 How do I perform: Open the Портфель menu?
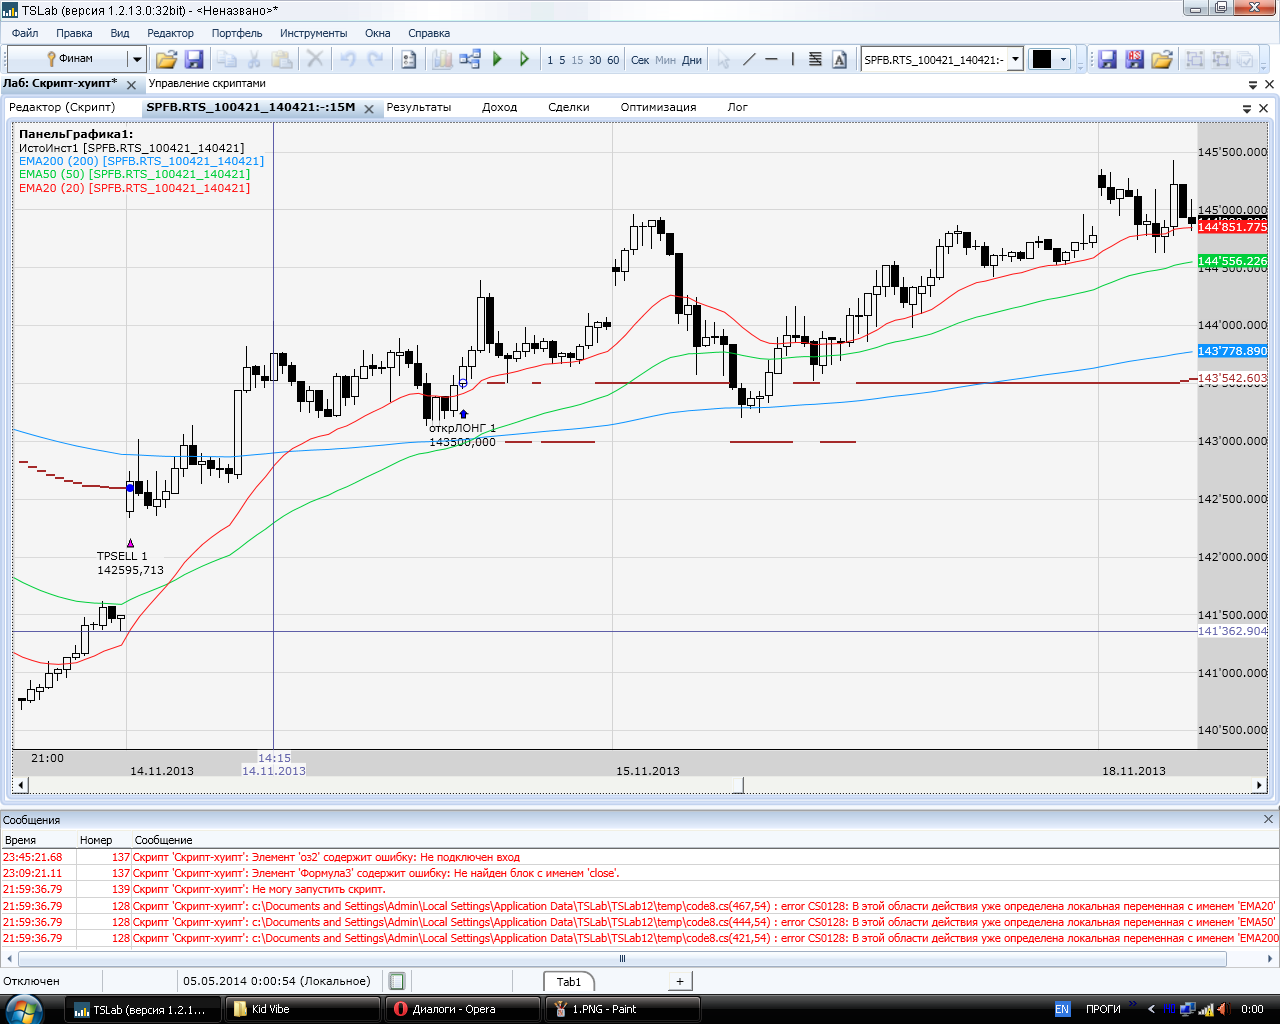pyautogui.click(x=237, y=33)
